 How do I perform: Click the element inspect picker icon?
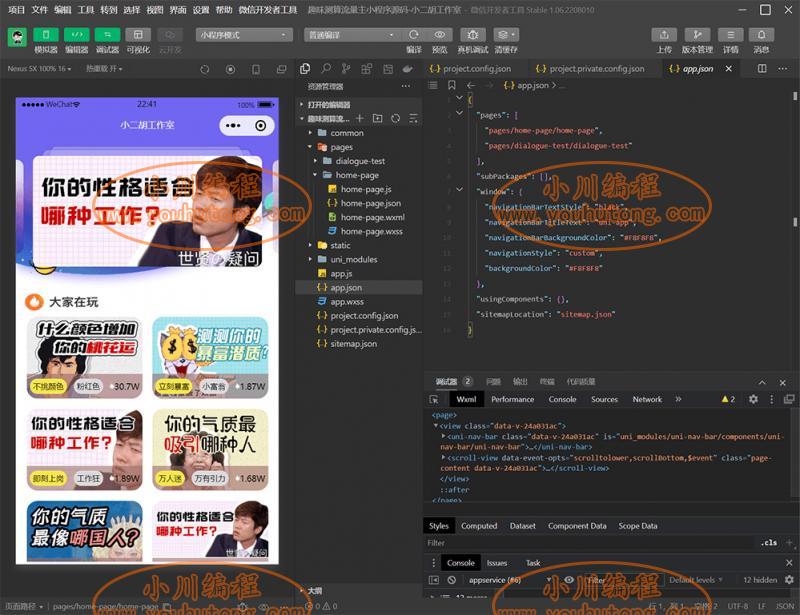434,399
